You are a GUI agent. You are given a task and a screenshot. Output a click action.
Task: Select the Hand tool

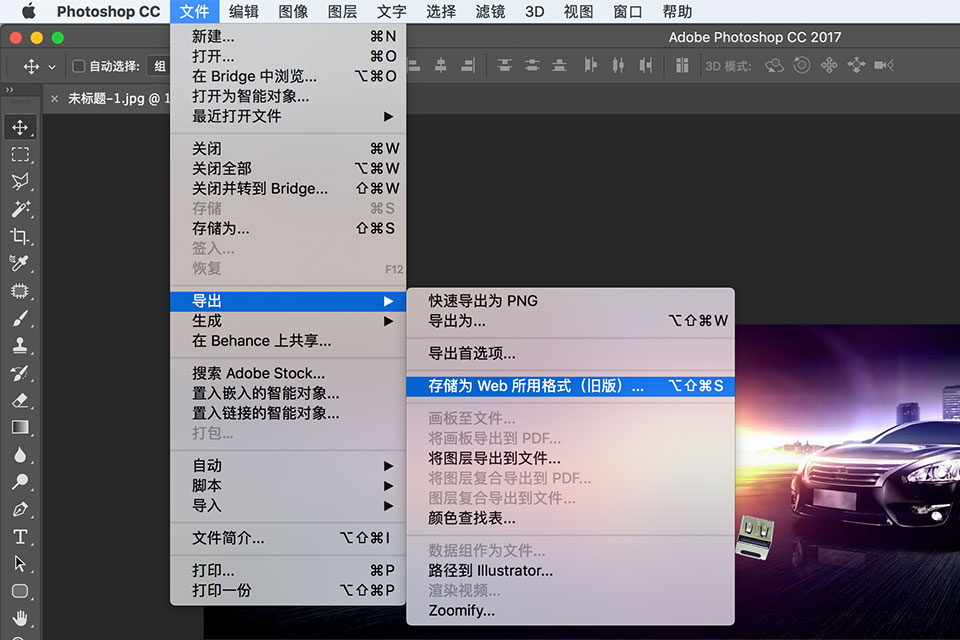pos(22,618)
